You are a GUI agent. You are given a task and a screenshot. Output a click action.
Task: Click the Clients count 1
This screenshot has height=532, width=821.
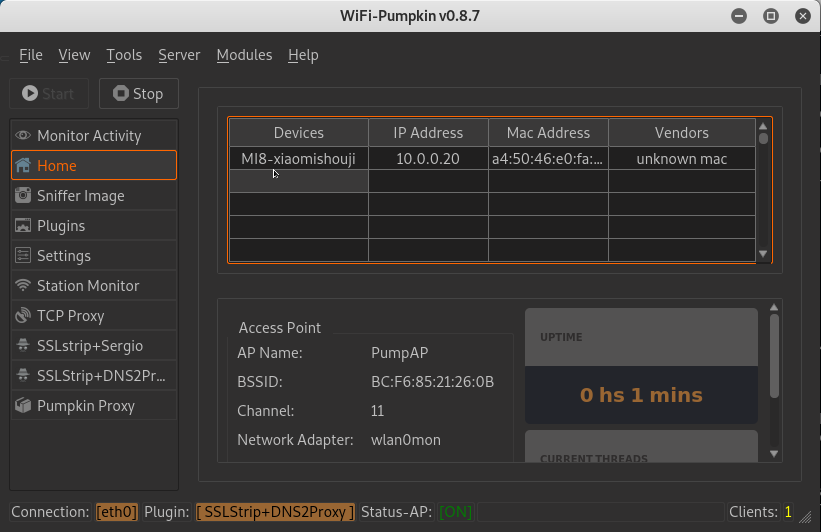[x=788, y=512]
